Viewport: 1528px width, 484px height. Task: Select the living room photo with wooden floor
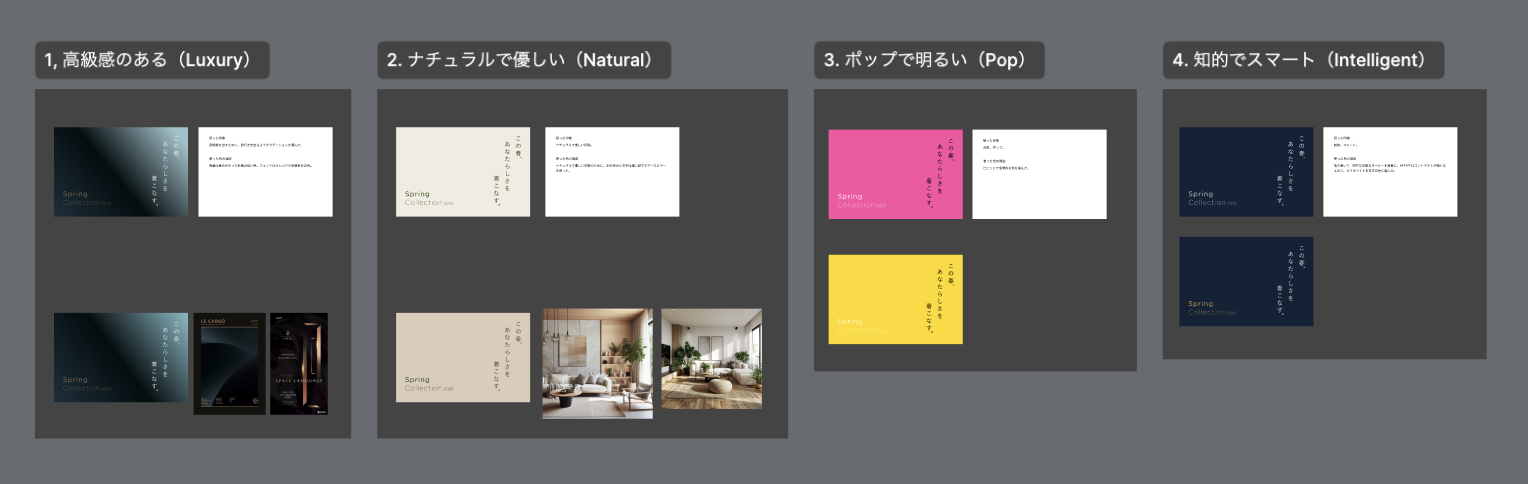click(711, 358)
